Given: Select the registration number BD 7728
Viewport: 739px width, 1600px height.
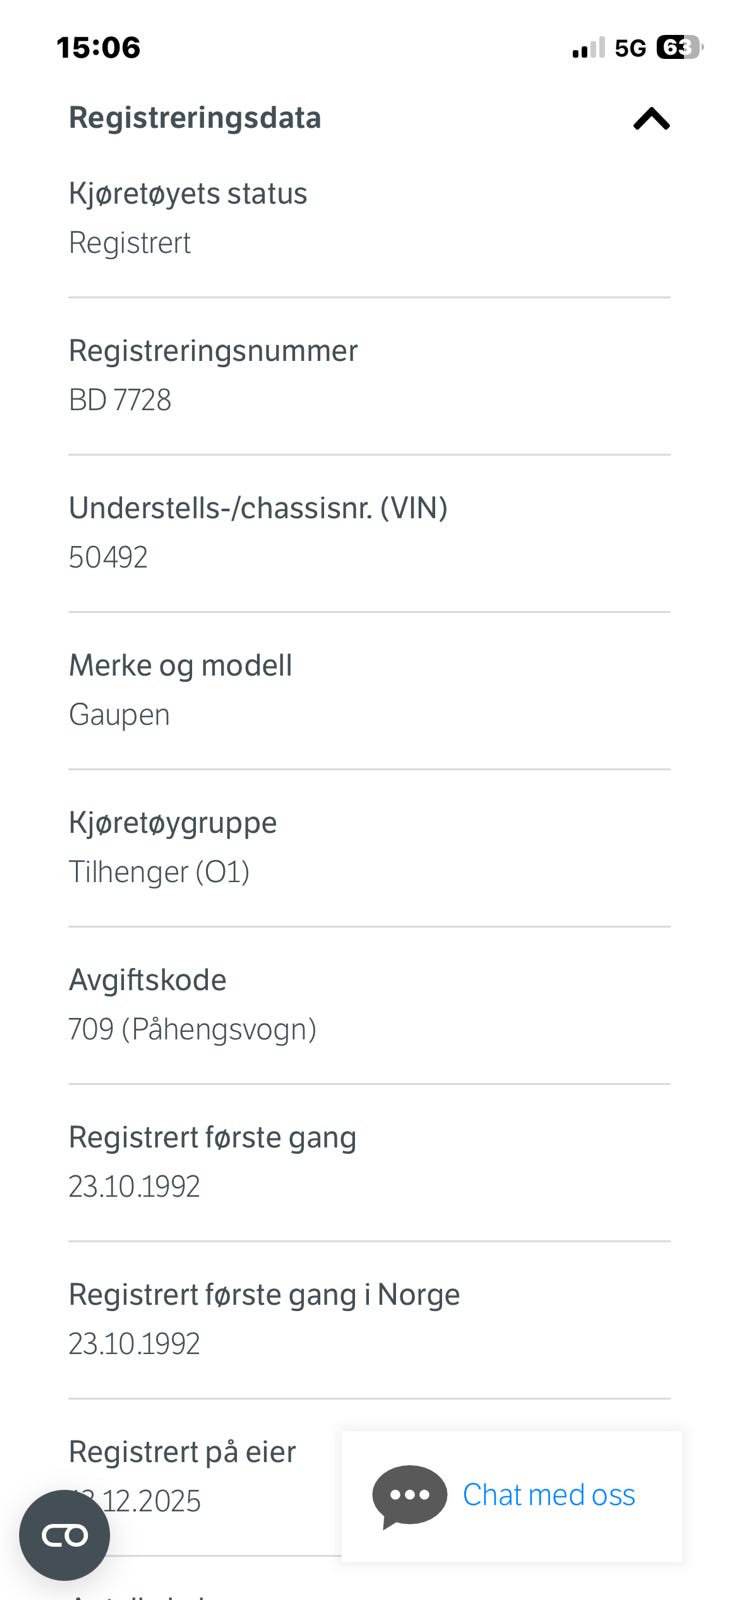Looking at the screenshot, I should pos(120,400).
